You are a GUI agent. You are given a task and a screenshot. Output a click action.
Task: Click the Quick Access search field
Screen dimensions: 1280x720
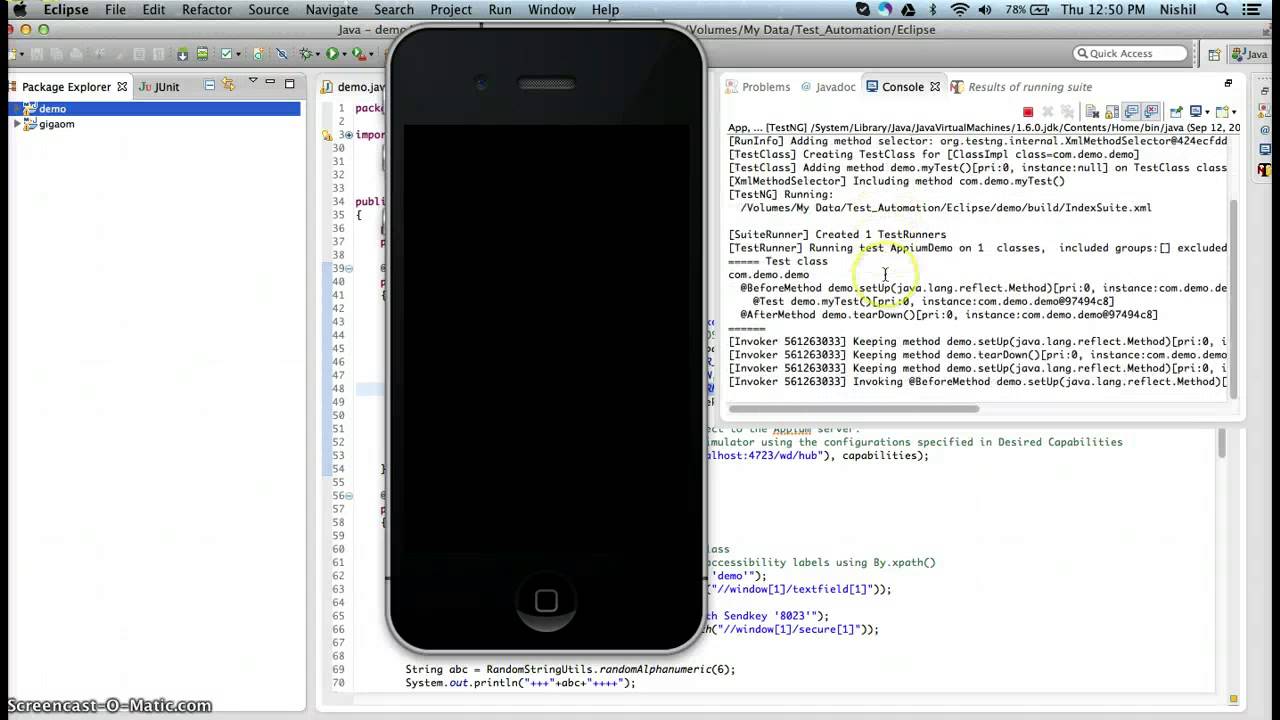1130,54
